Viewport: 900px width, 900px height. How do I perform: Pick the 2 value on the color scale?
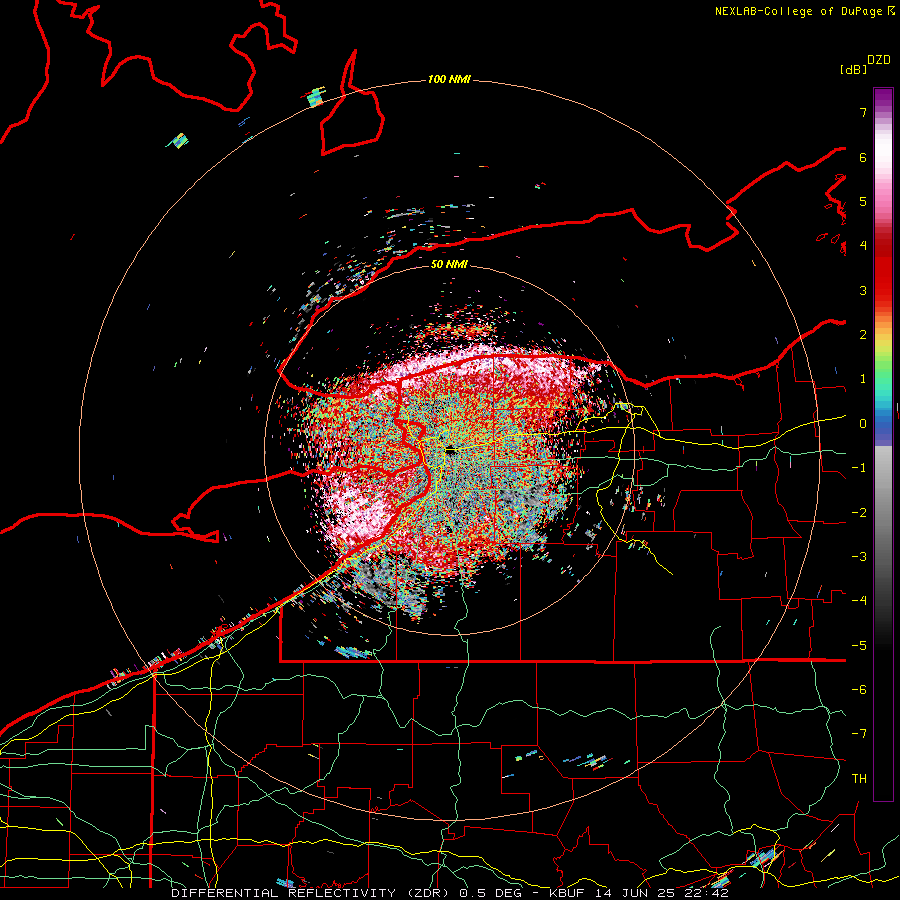[x=863, y=335]
